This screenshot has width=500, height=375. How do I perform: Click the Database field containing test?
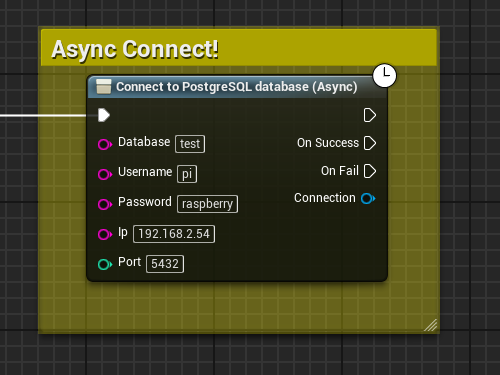190,144
